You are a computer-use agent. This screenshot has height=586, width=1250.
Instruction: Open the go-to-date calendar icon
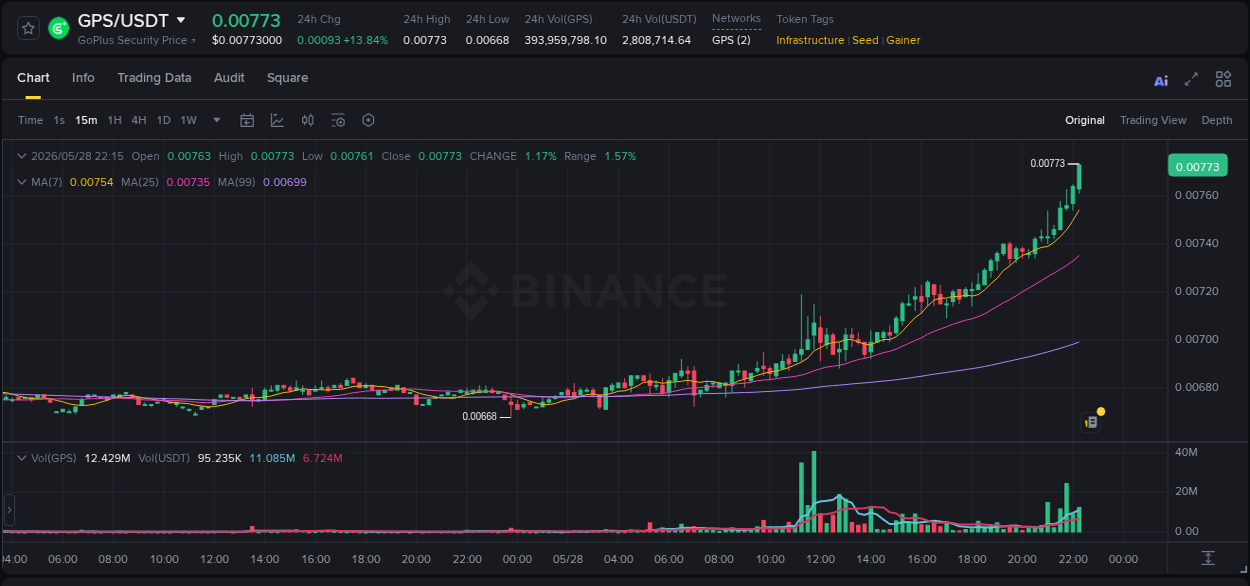coord(247,120)
